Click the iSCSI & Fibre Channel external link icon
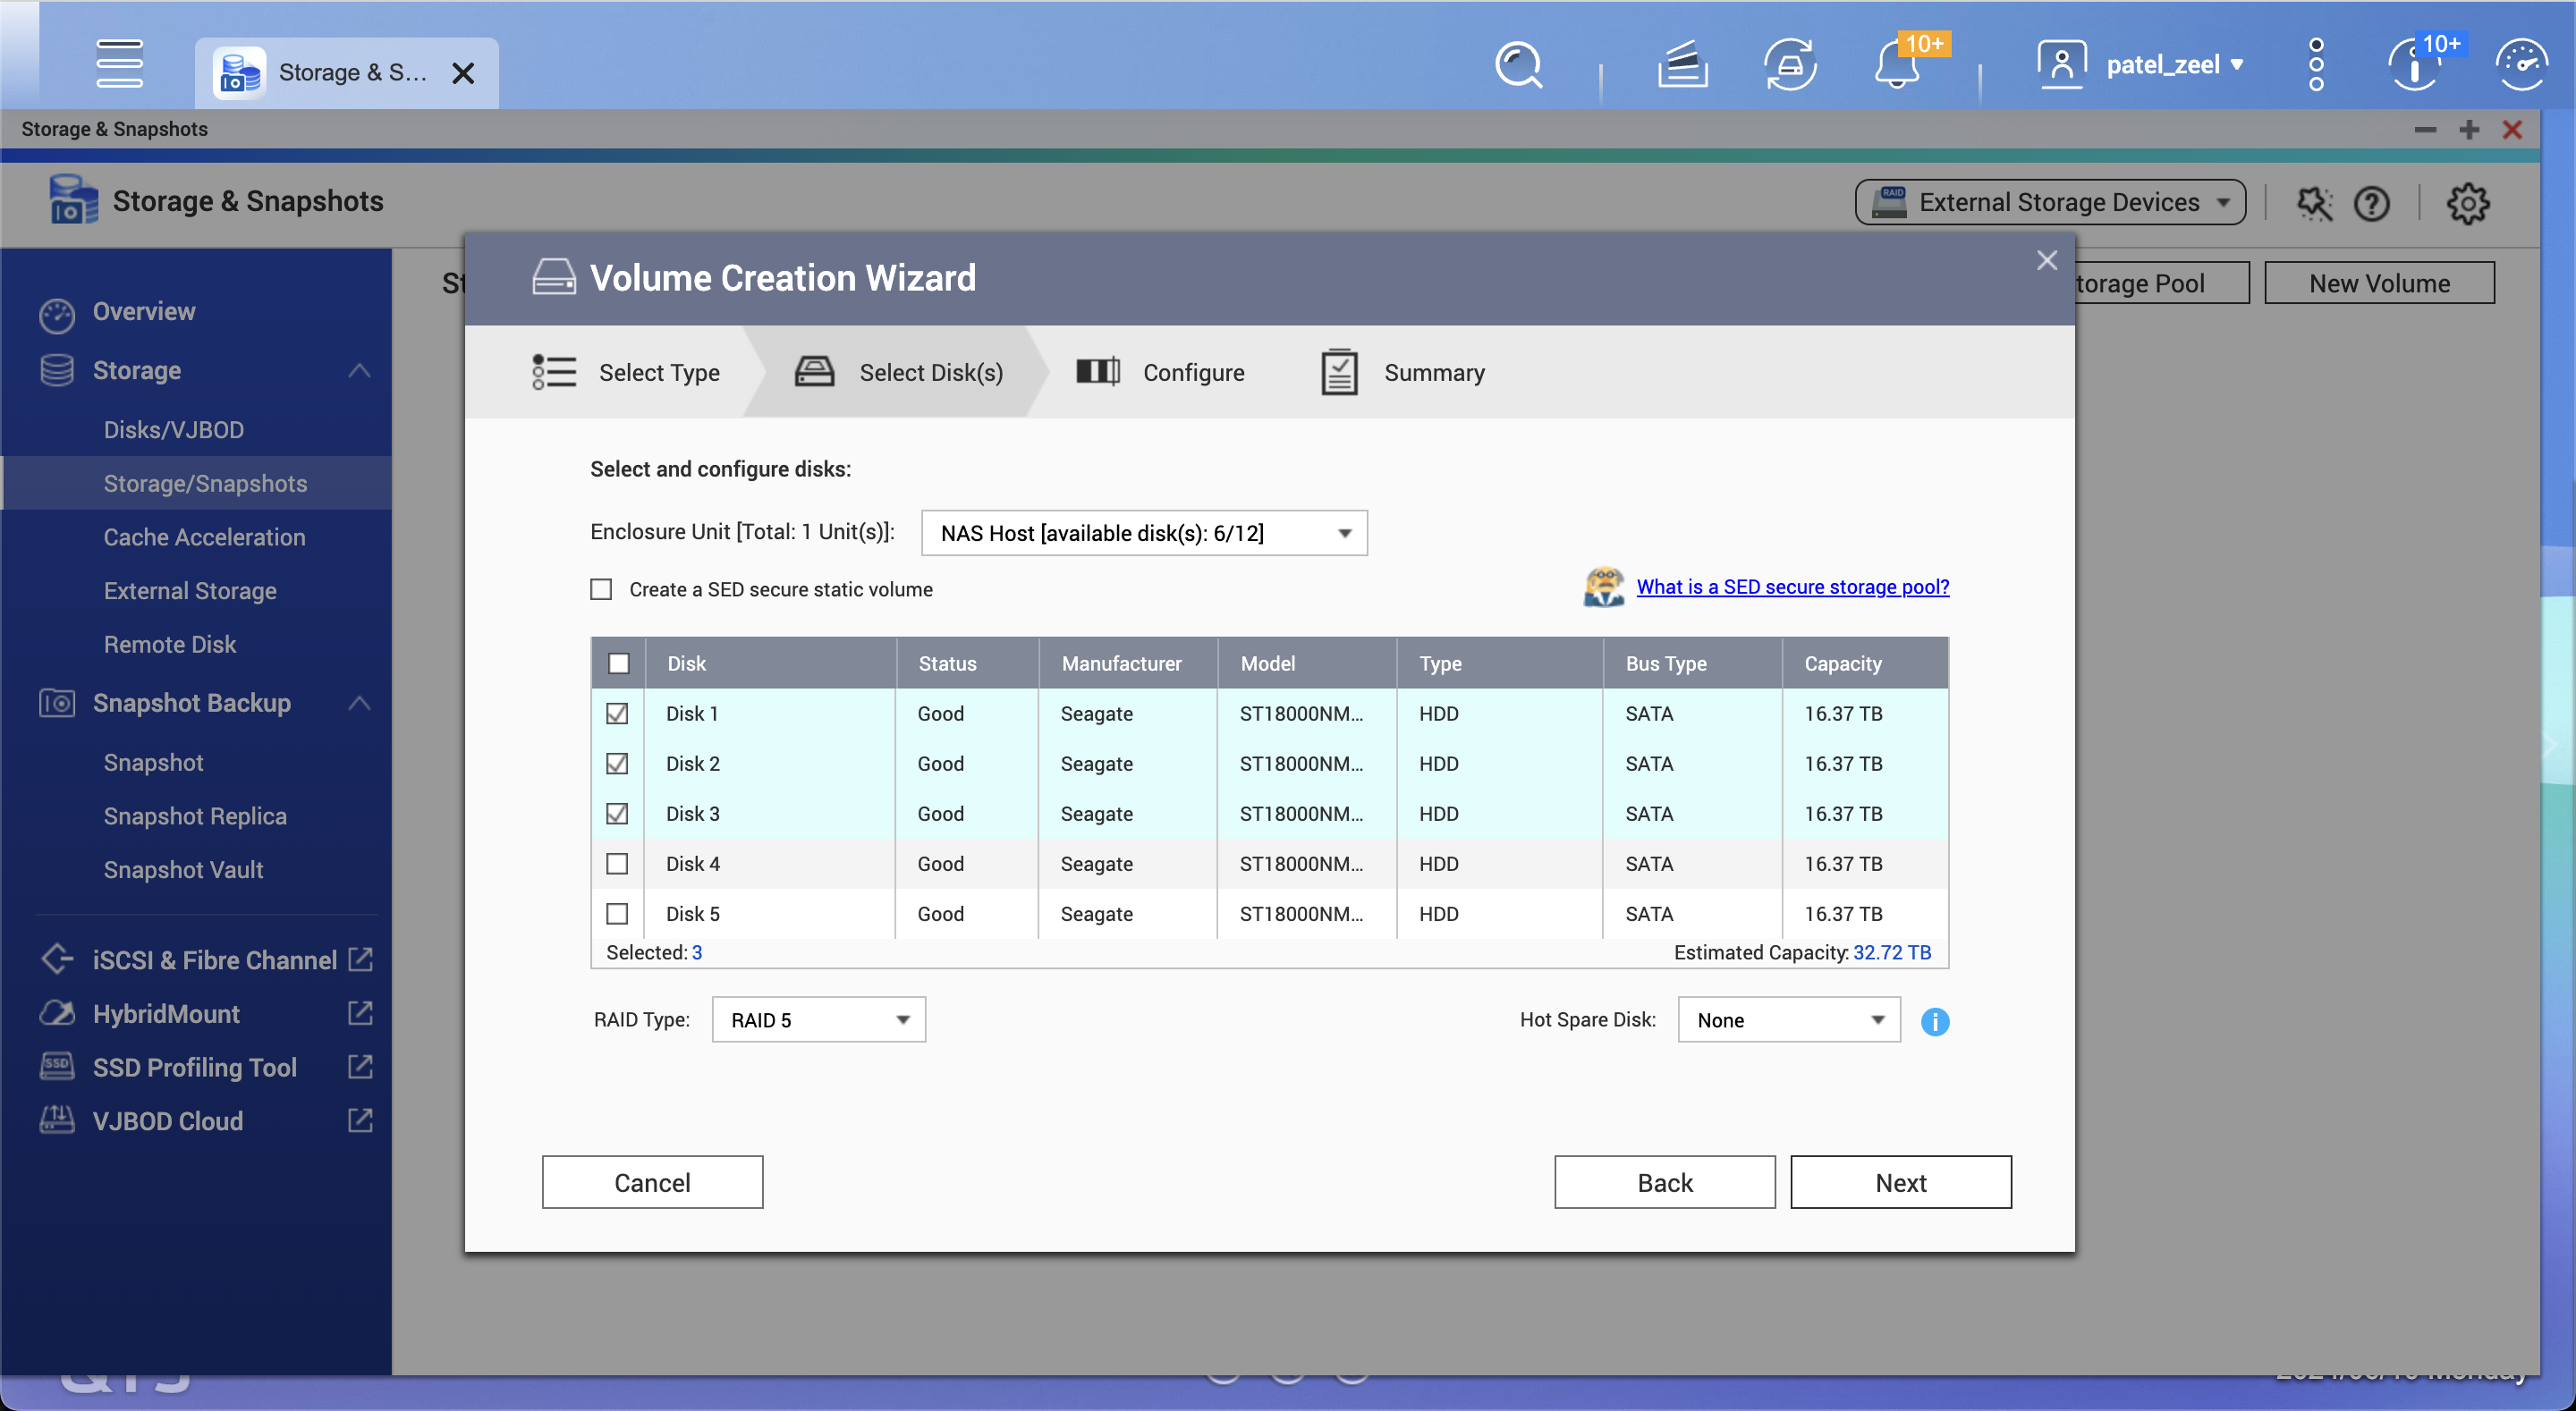Viewport: 2576px width, 1411px height. click(x=360, y=959)
